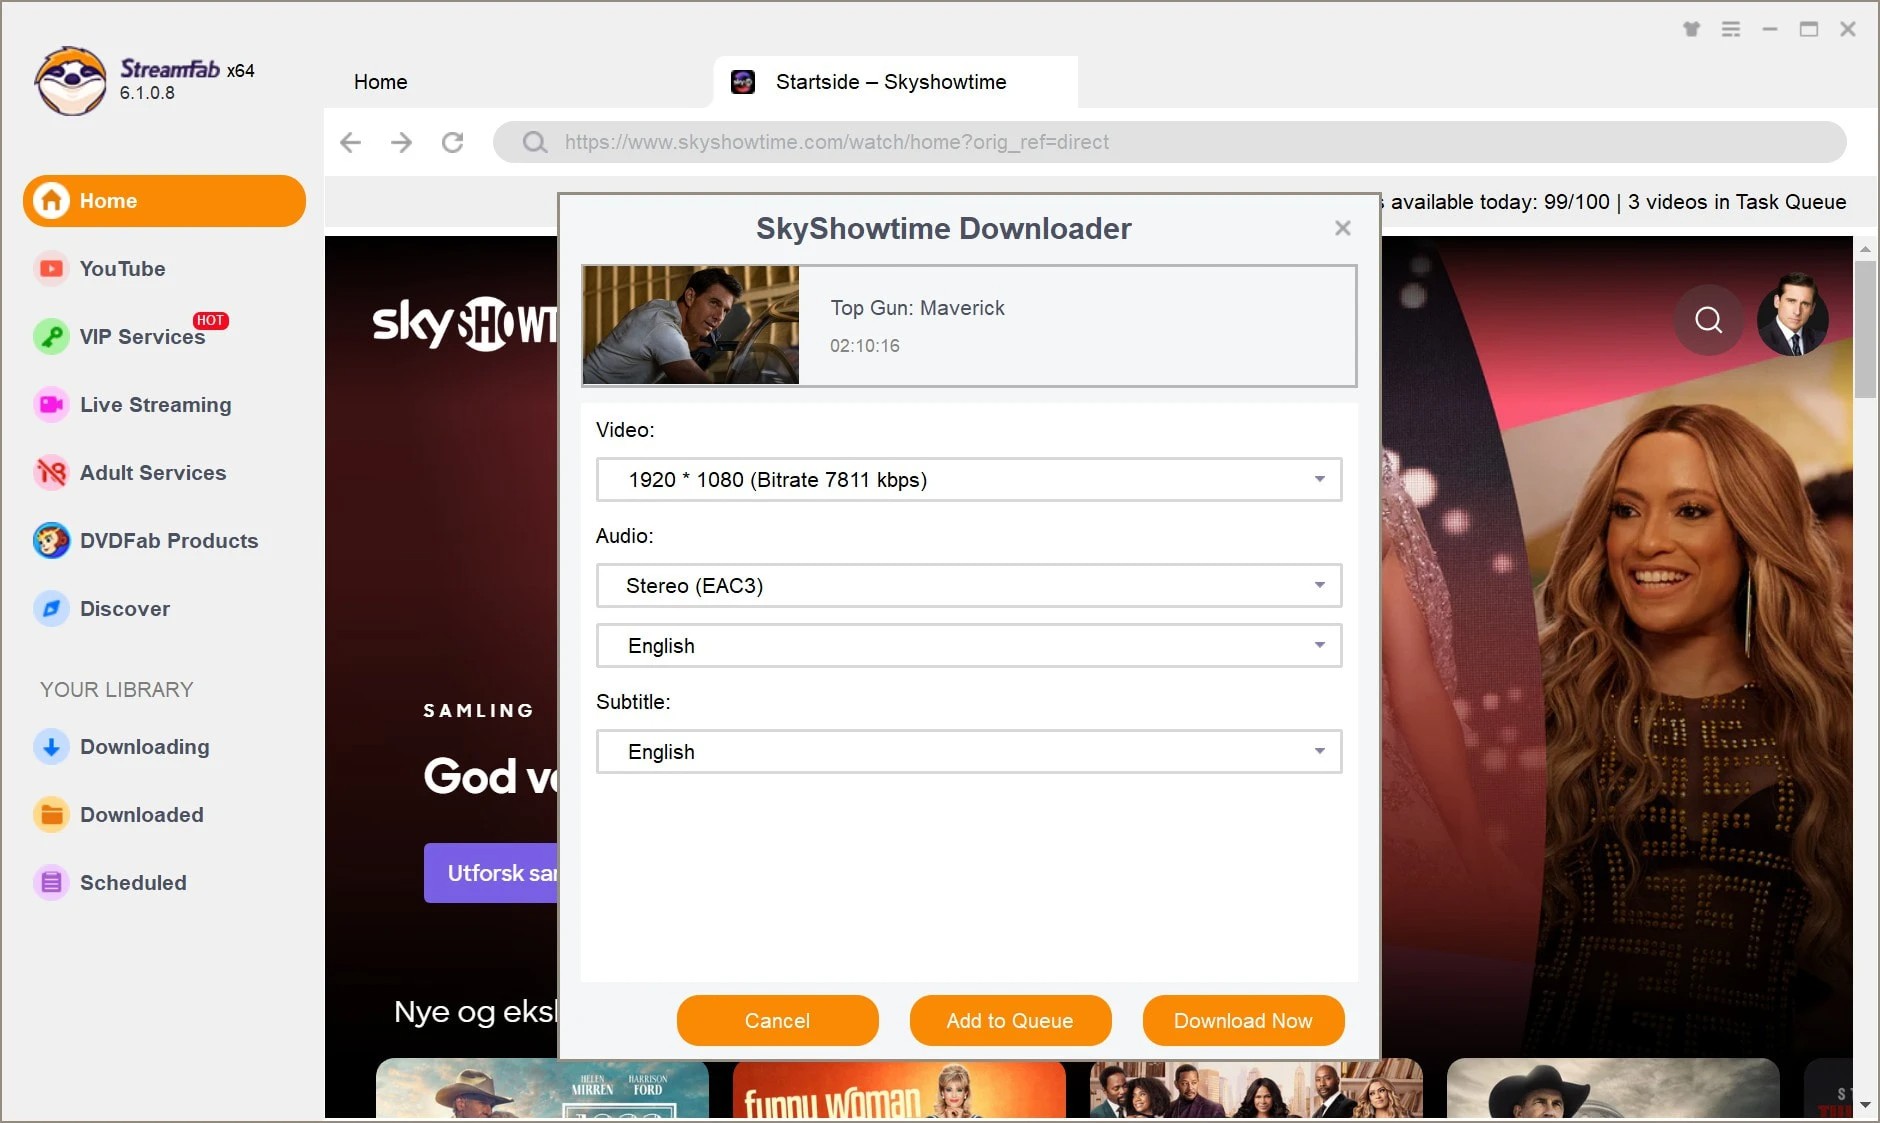
Task: Click the browser reload icon
Action: tap(453, 142)
